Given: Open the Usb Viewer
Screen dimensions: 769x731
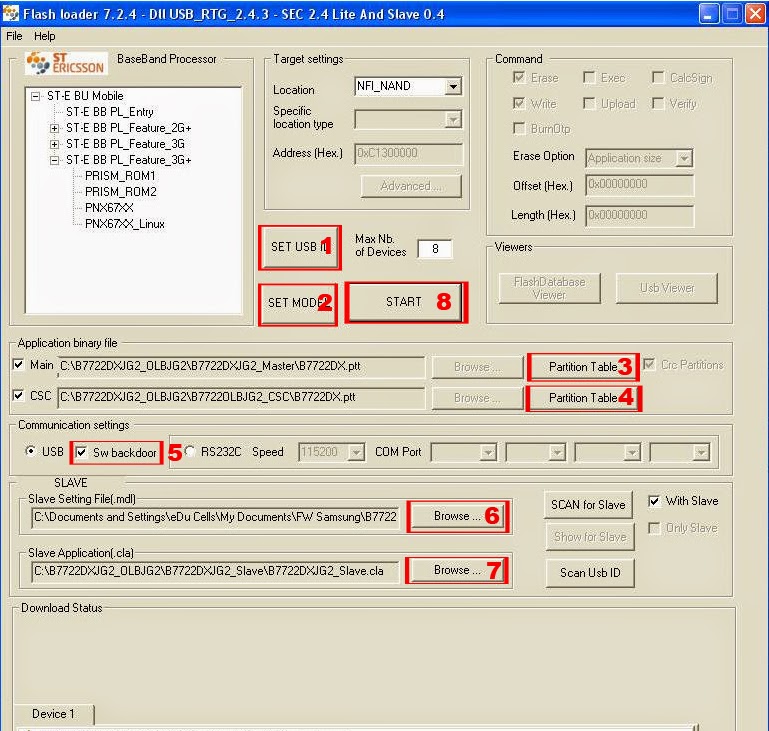Looking at the screenshot, I should (x=666, y=288).
